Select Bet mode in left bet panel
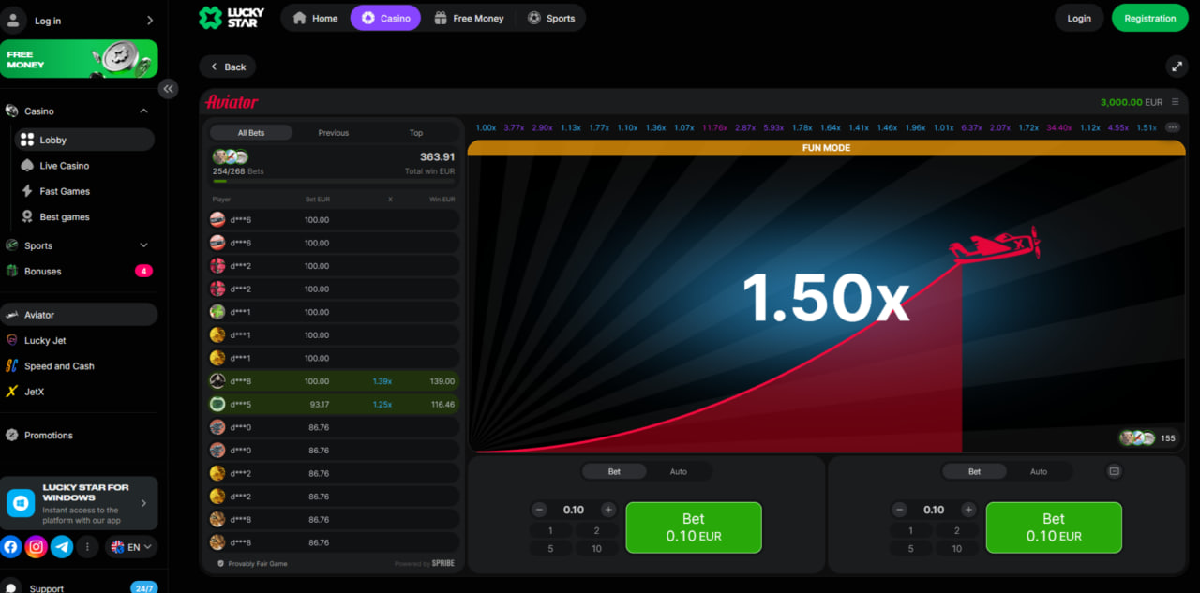Image resolution: width=1200 pixels, height=593 pixels. click(x=614, y=471)
